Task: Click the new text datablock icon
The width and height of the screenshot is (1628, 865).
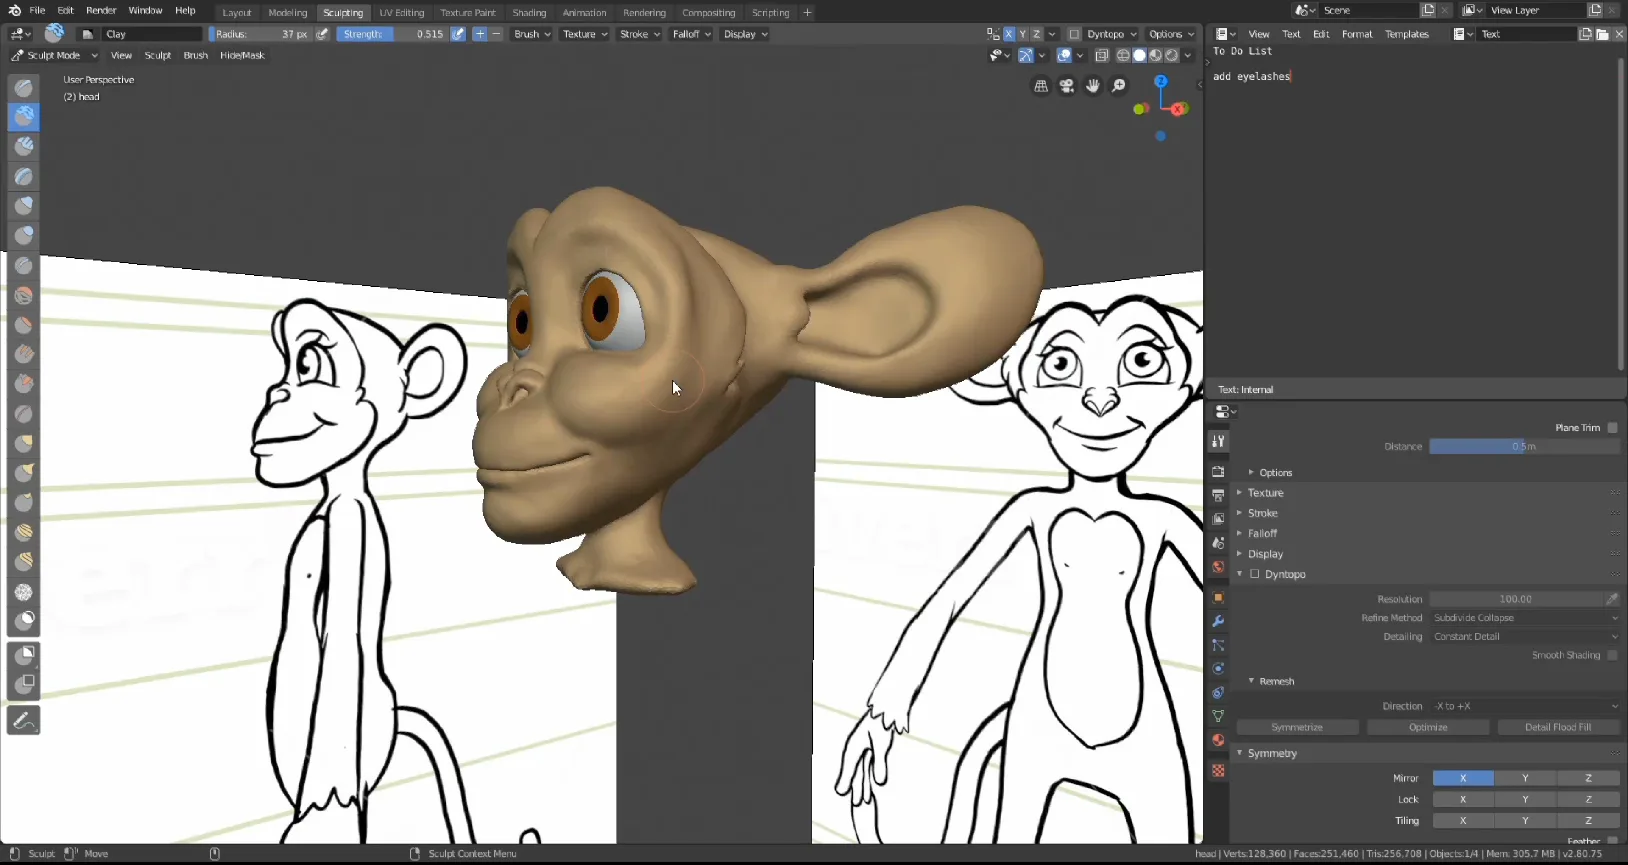Action: click(x=1586, y=34)
